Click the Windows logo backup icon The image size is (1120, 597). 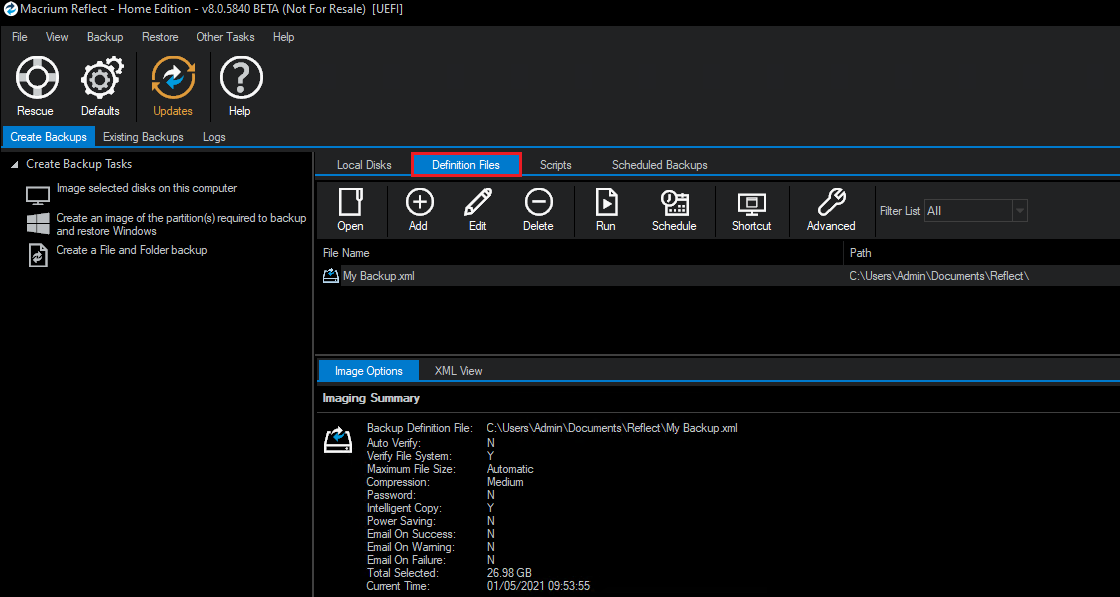pos(38,223)
